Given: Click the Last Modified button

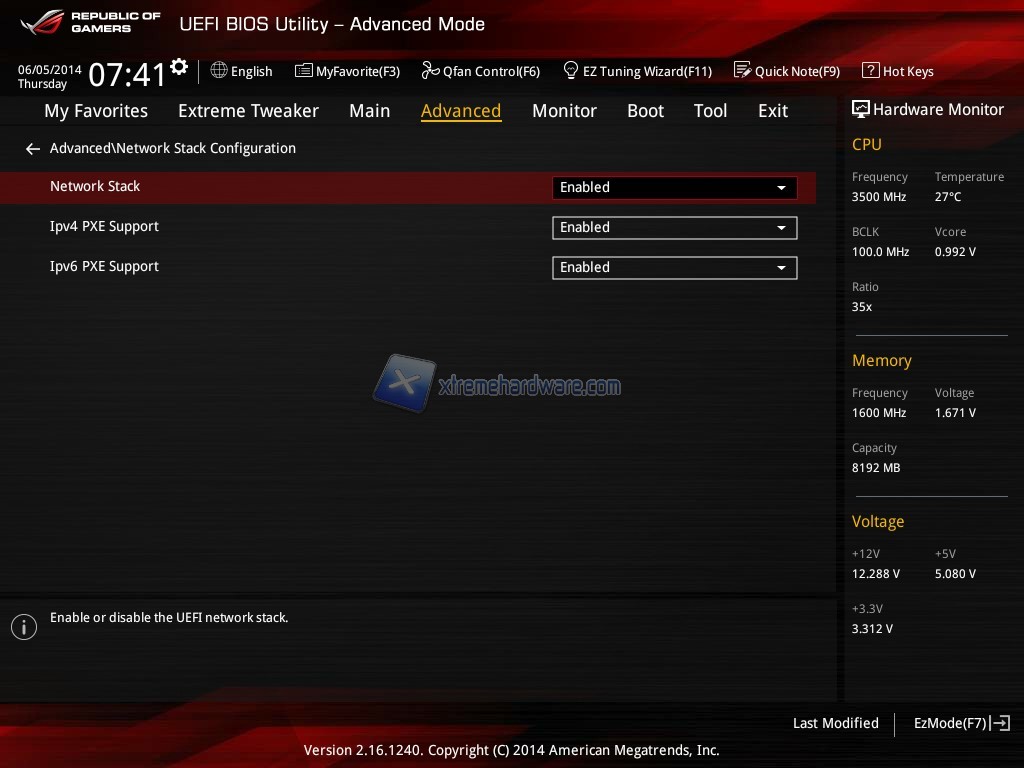Looking at the screenshot, I should tap(835, 723).
